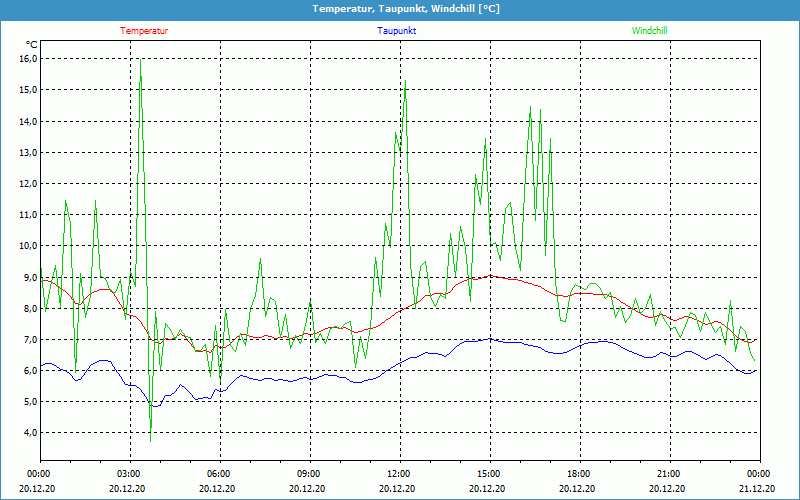This screenshot has height=500, width=800.
Task: Select the 15:00 time axis label
Action: tap(489, 473)
